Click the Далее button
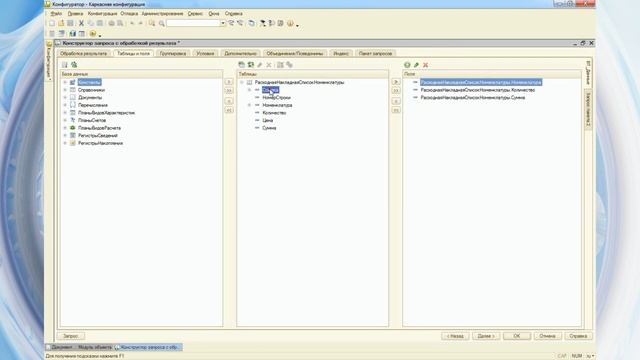Image resolution: width=640 pixels, height=360 pixels. (486, 336)
